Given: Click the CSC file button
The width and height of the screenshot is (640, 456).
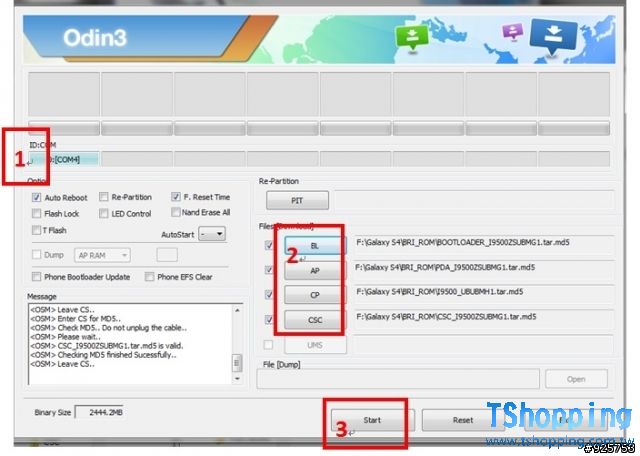Looking at the screenshot, I should click(315, 320).
